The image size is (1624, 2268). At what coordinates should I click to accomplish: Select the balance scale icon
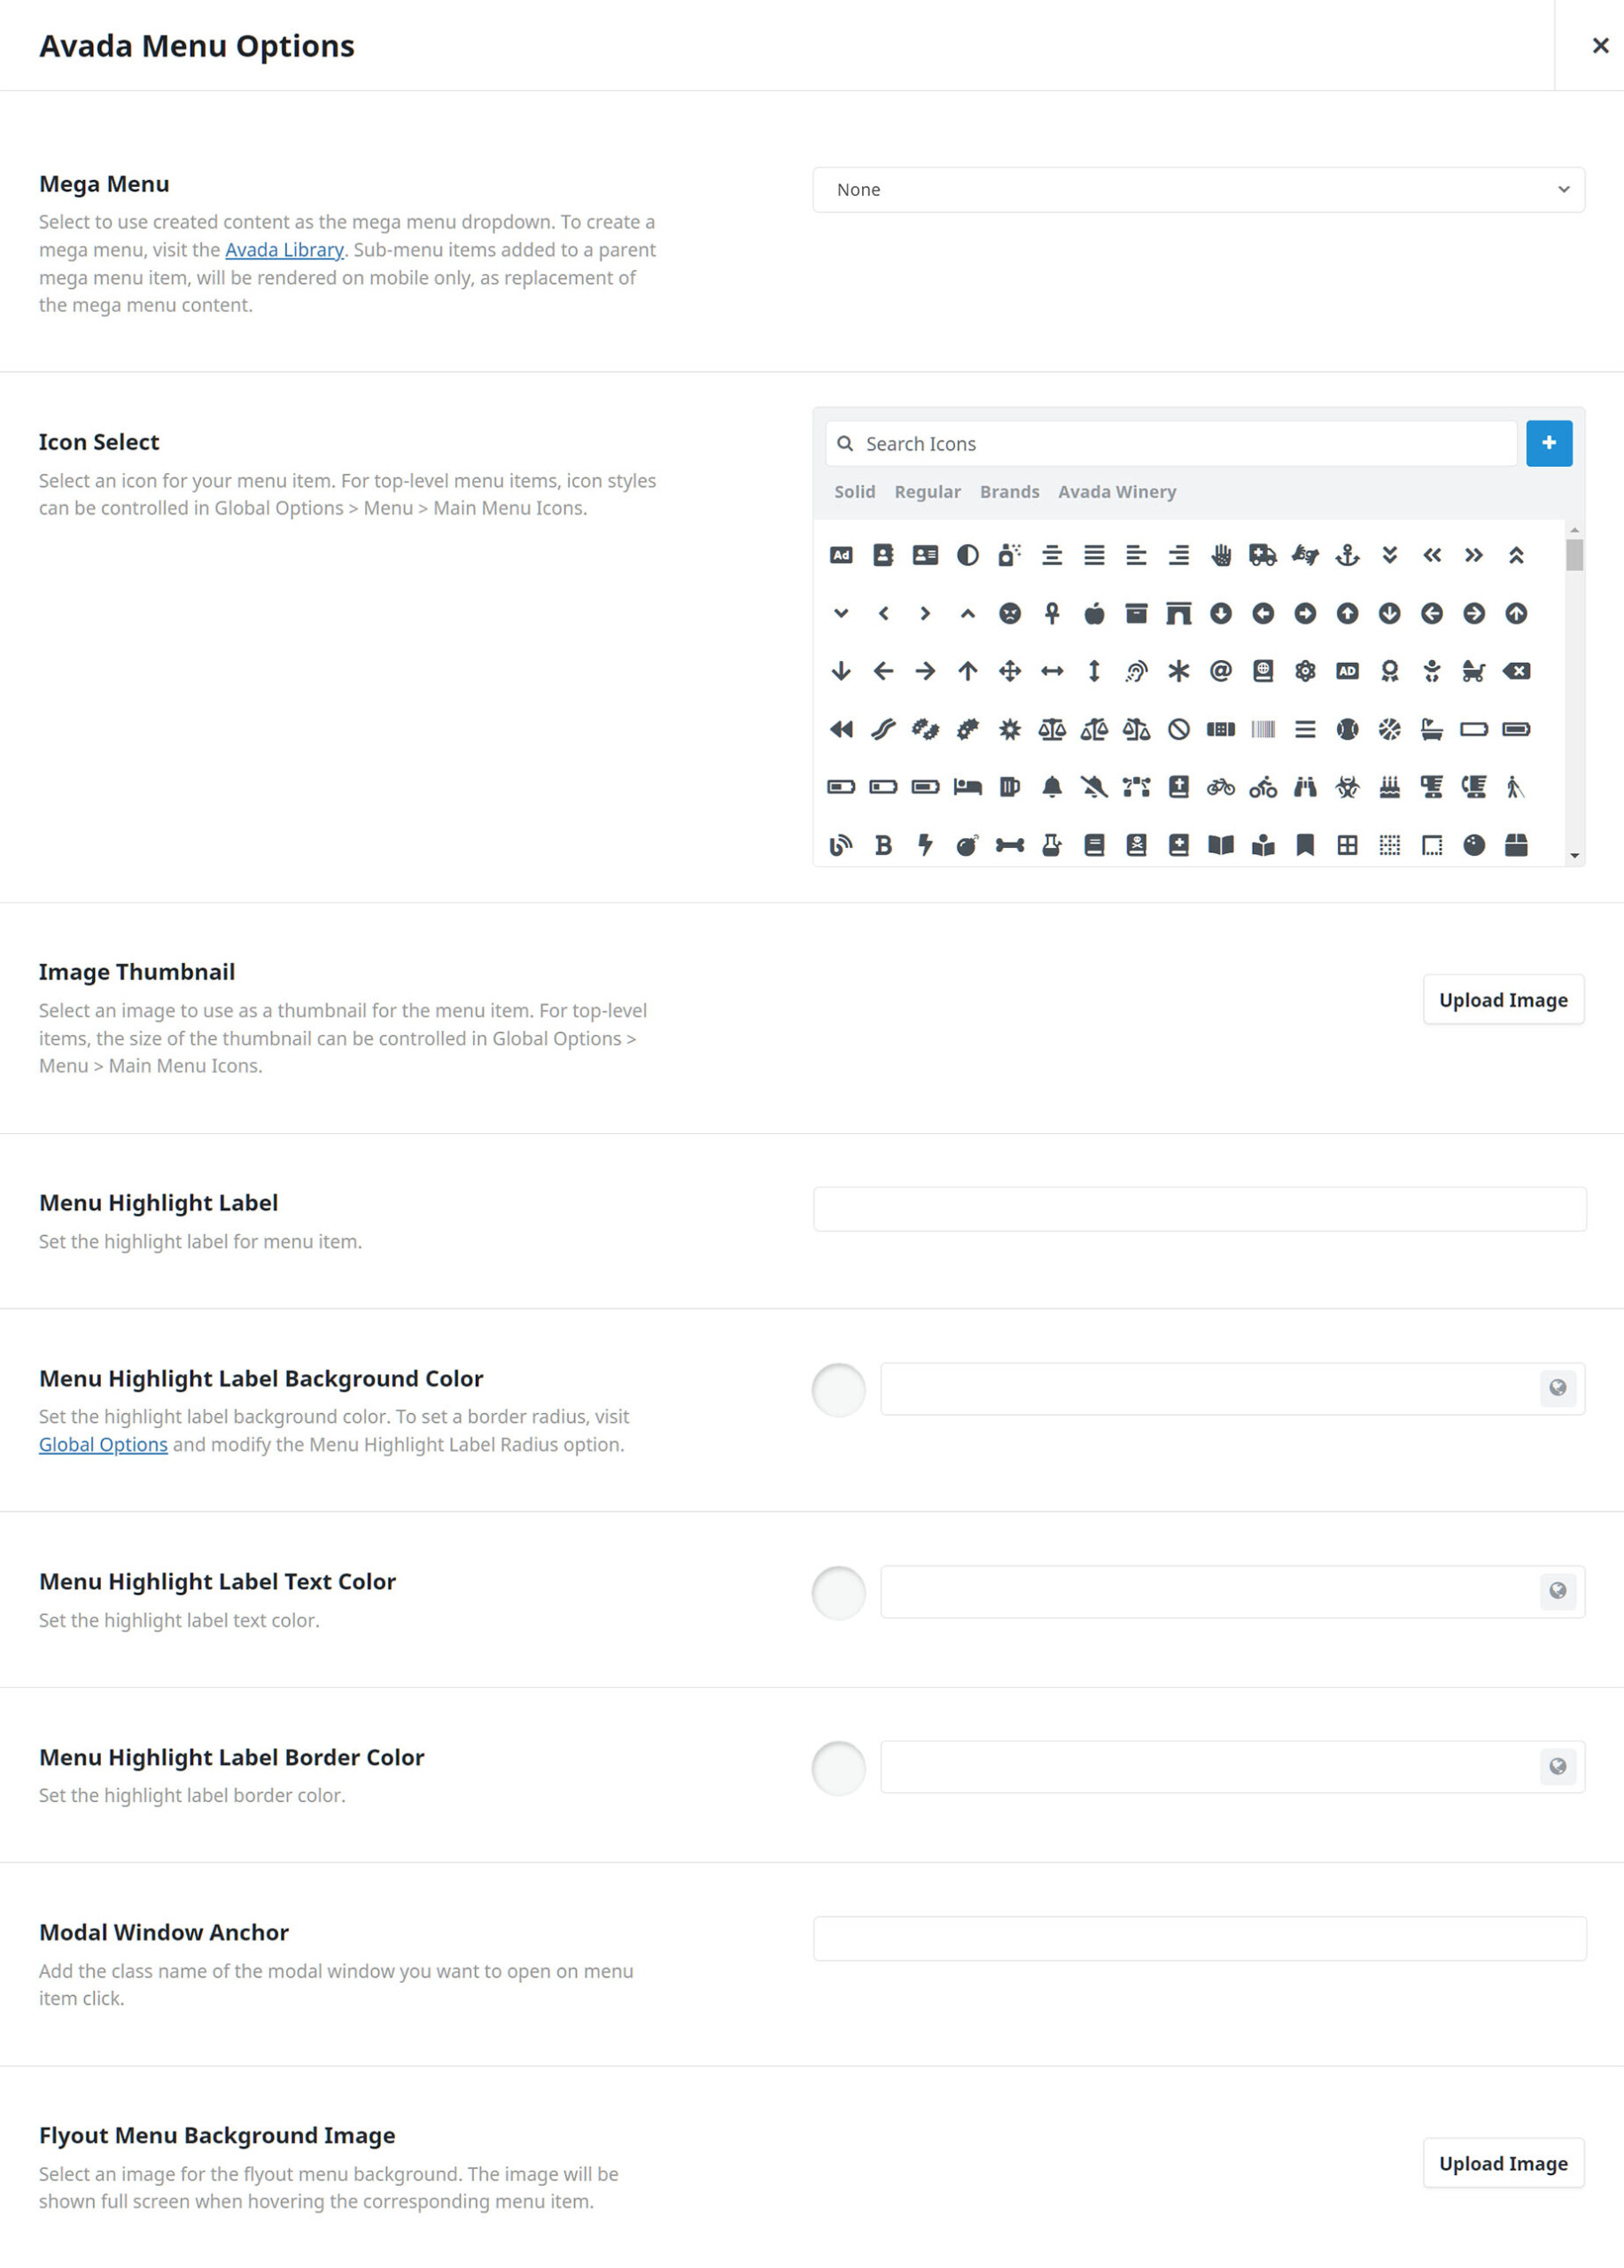[x=1052, y=729]
